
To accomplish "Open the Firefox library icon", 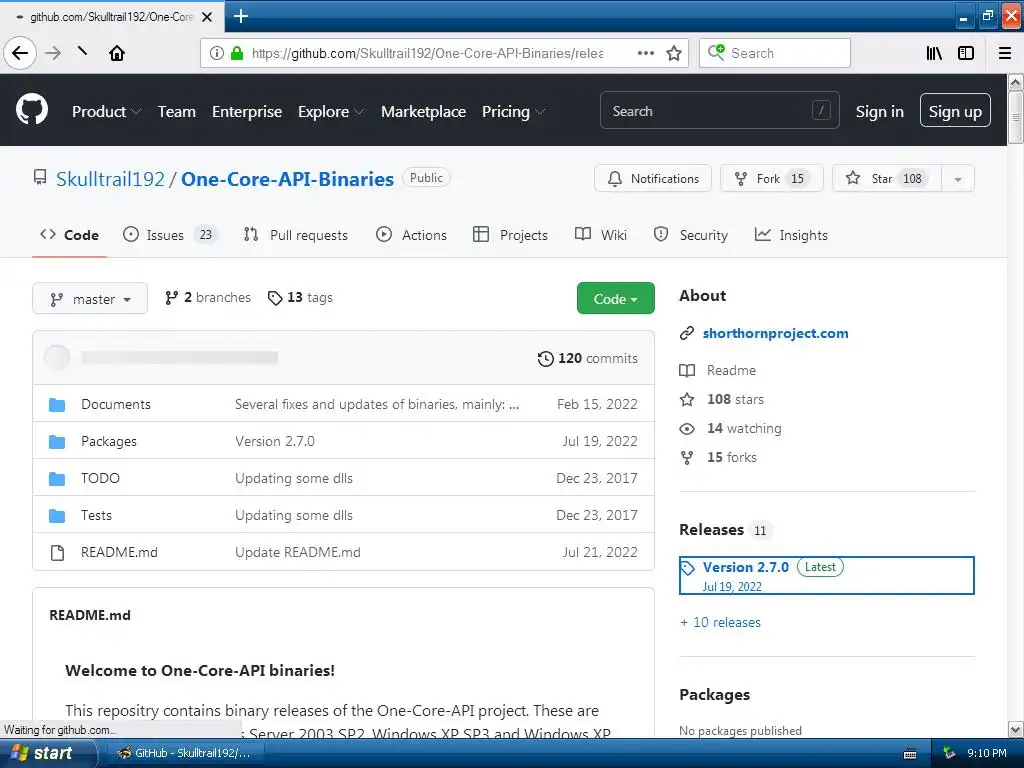I will point(934,54).
